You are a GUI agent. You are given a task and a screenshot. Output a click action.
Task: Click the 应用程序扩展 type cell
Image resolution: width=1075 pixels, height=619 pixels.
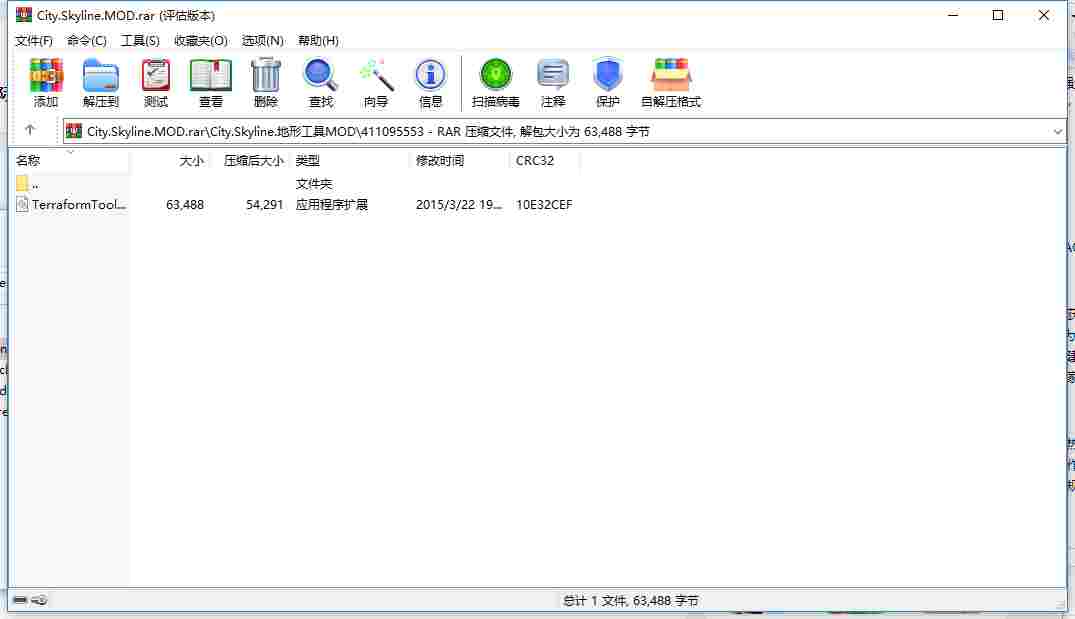pyautogui.click(x=332, y=204)
